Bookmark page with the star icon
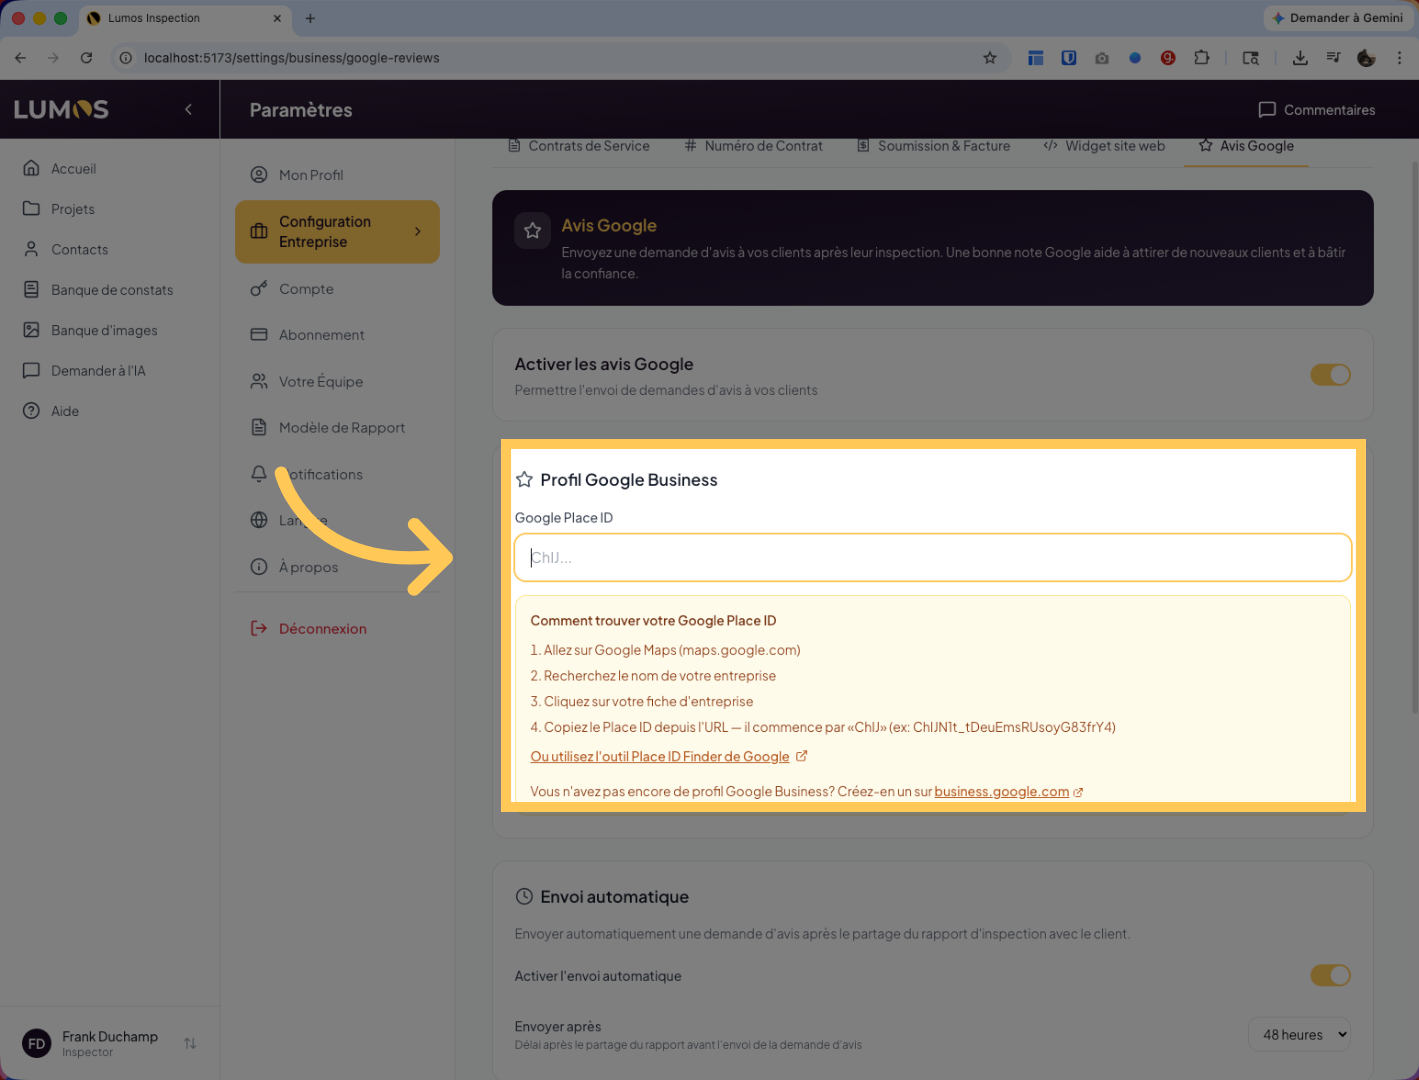1419x1080 pixels. coord(989,58)
